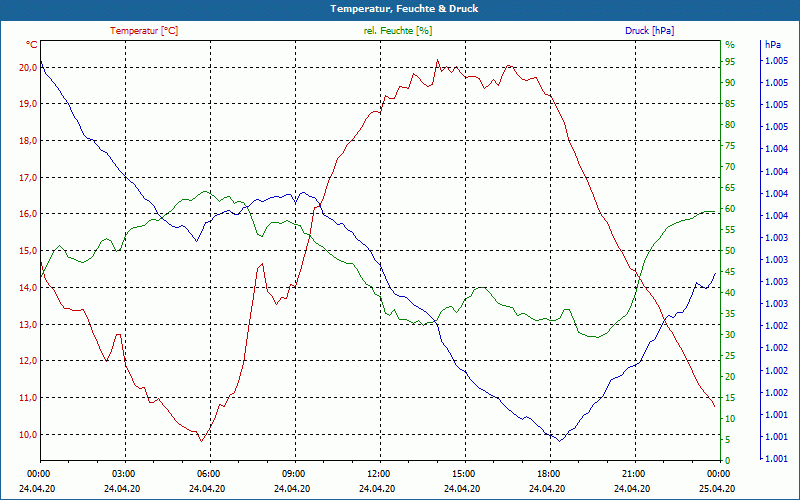Click the 25.04.20 date label
The image size is (800, 500).
[x=717, y=489]
